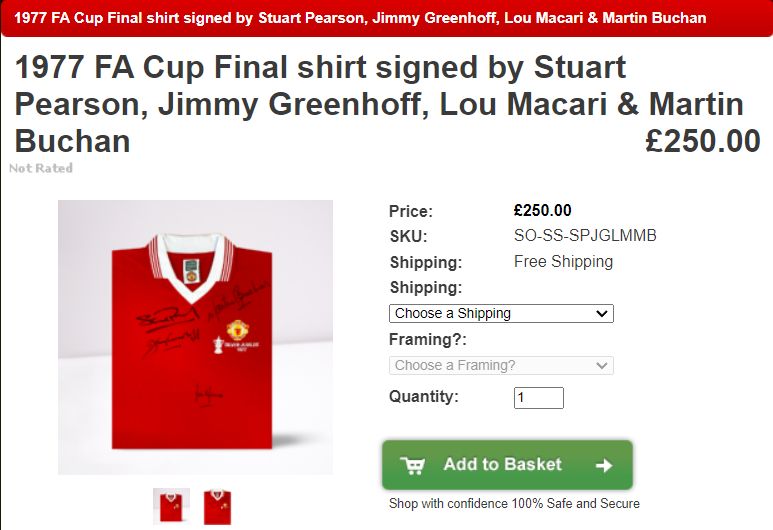Screen dimensions: 773x530
Task: Click the Add to Basket text
Action: tap(502, 464)
